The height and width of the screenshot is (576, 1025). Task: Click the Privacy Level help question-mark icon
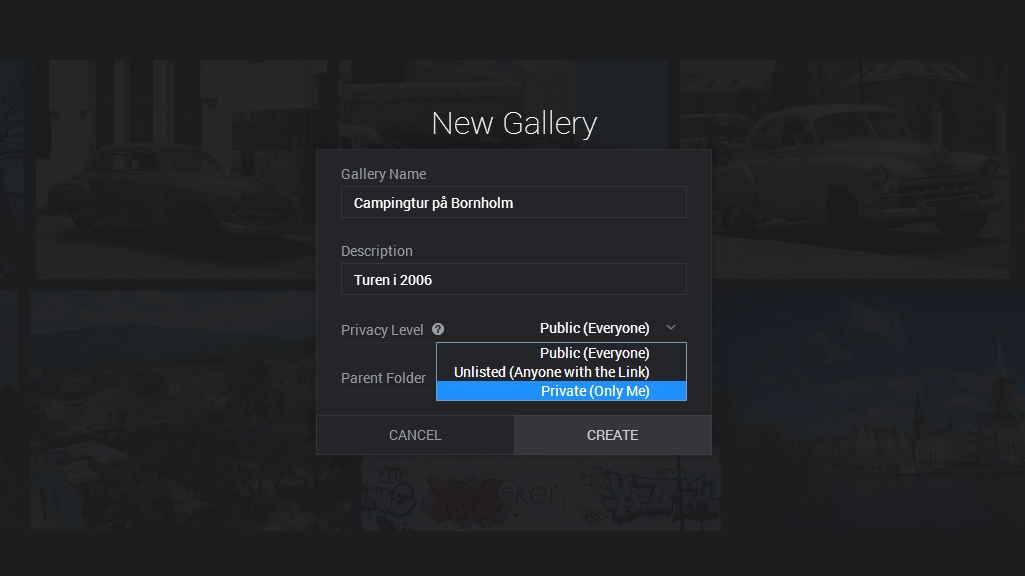point(438,329)
